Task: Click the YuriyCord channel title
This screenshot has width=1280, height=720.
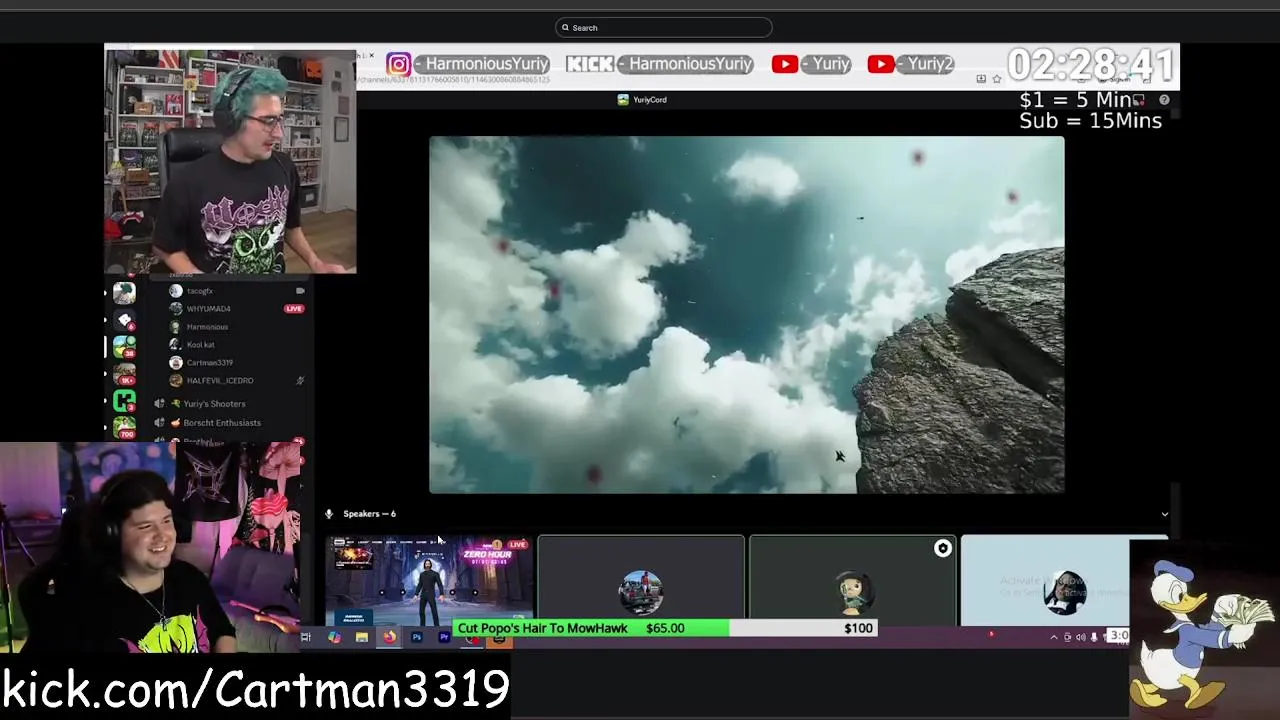Action: tap(642, 100)
